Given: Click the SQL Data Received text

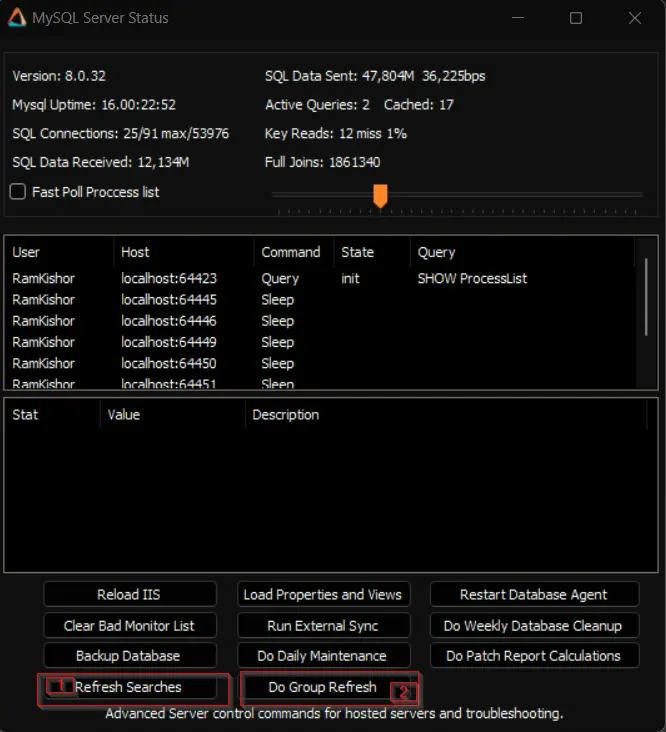Looking at the screenshot, I should click(101, 162).
